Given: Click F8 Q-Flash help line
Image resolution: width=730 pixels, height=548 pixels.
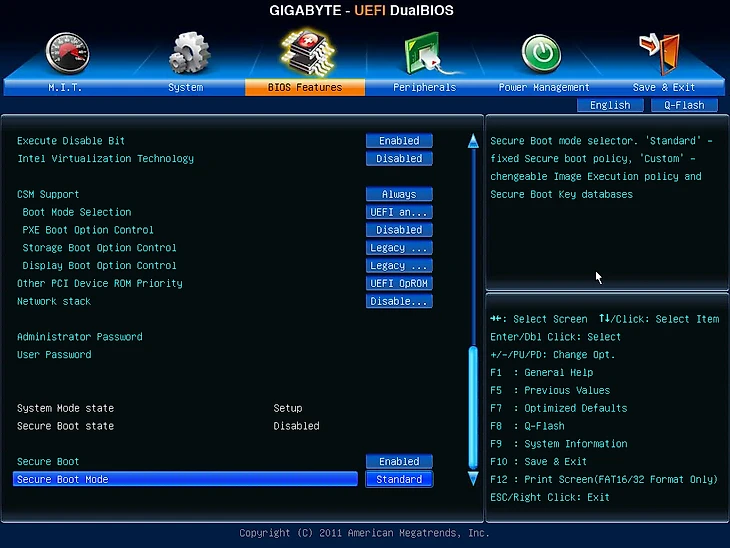Looking at the screenshot, I should [527, 426].
